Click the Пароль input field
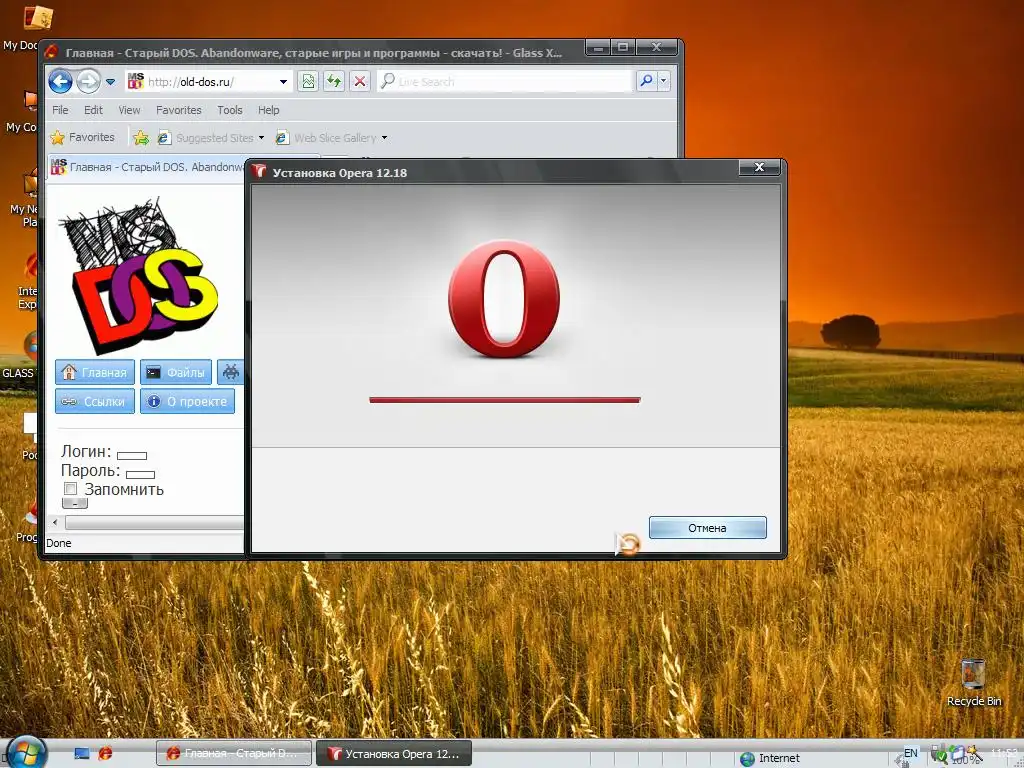The width and height of the screenshot is (1024, 768). click(x=140, y=475)
